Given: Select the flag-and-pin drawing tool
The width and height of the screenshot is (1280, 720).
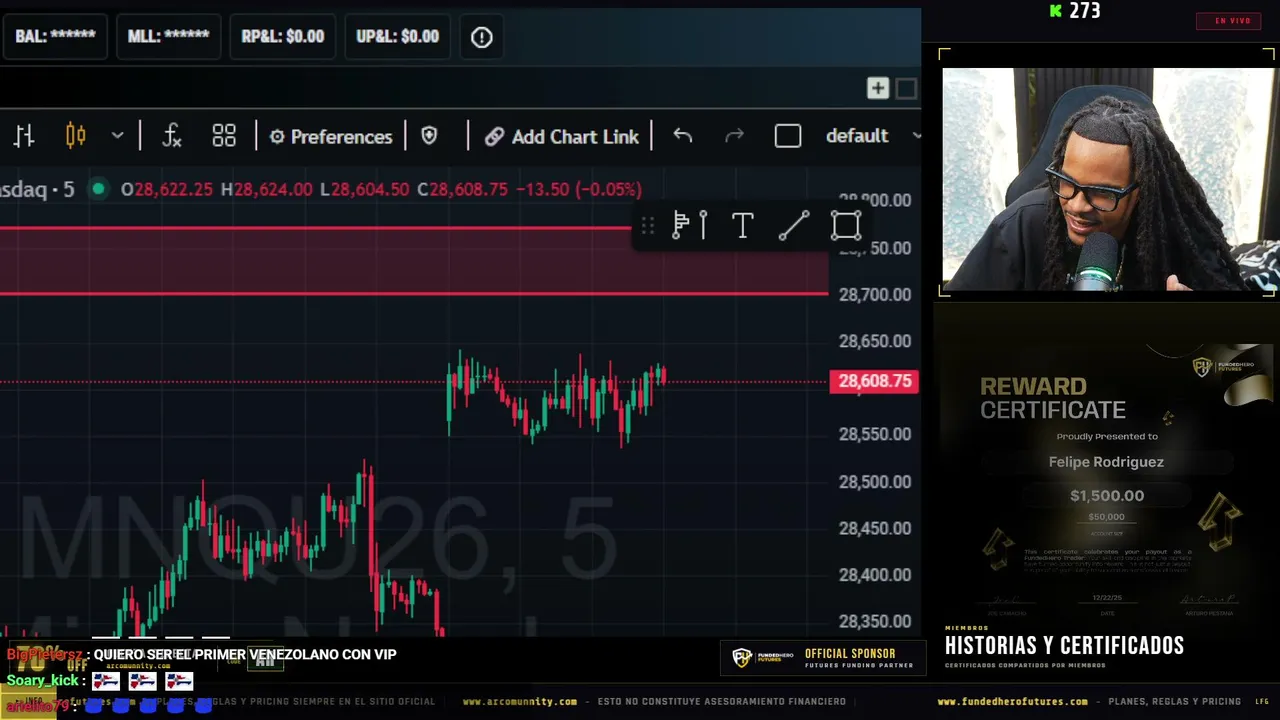Looking at the screenshot, I should [x=690, y=226].
